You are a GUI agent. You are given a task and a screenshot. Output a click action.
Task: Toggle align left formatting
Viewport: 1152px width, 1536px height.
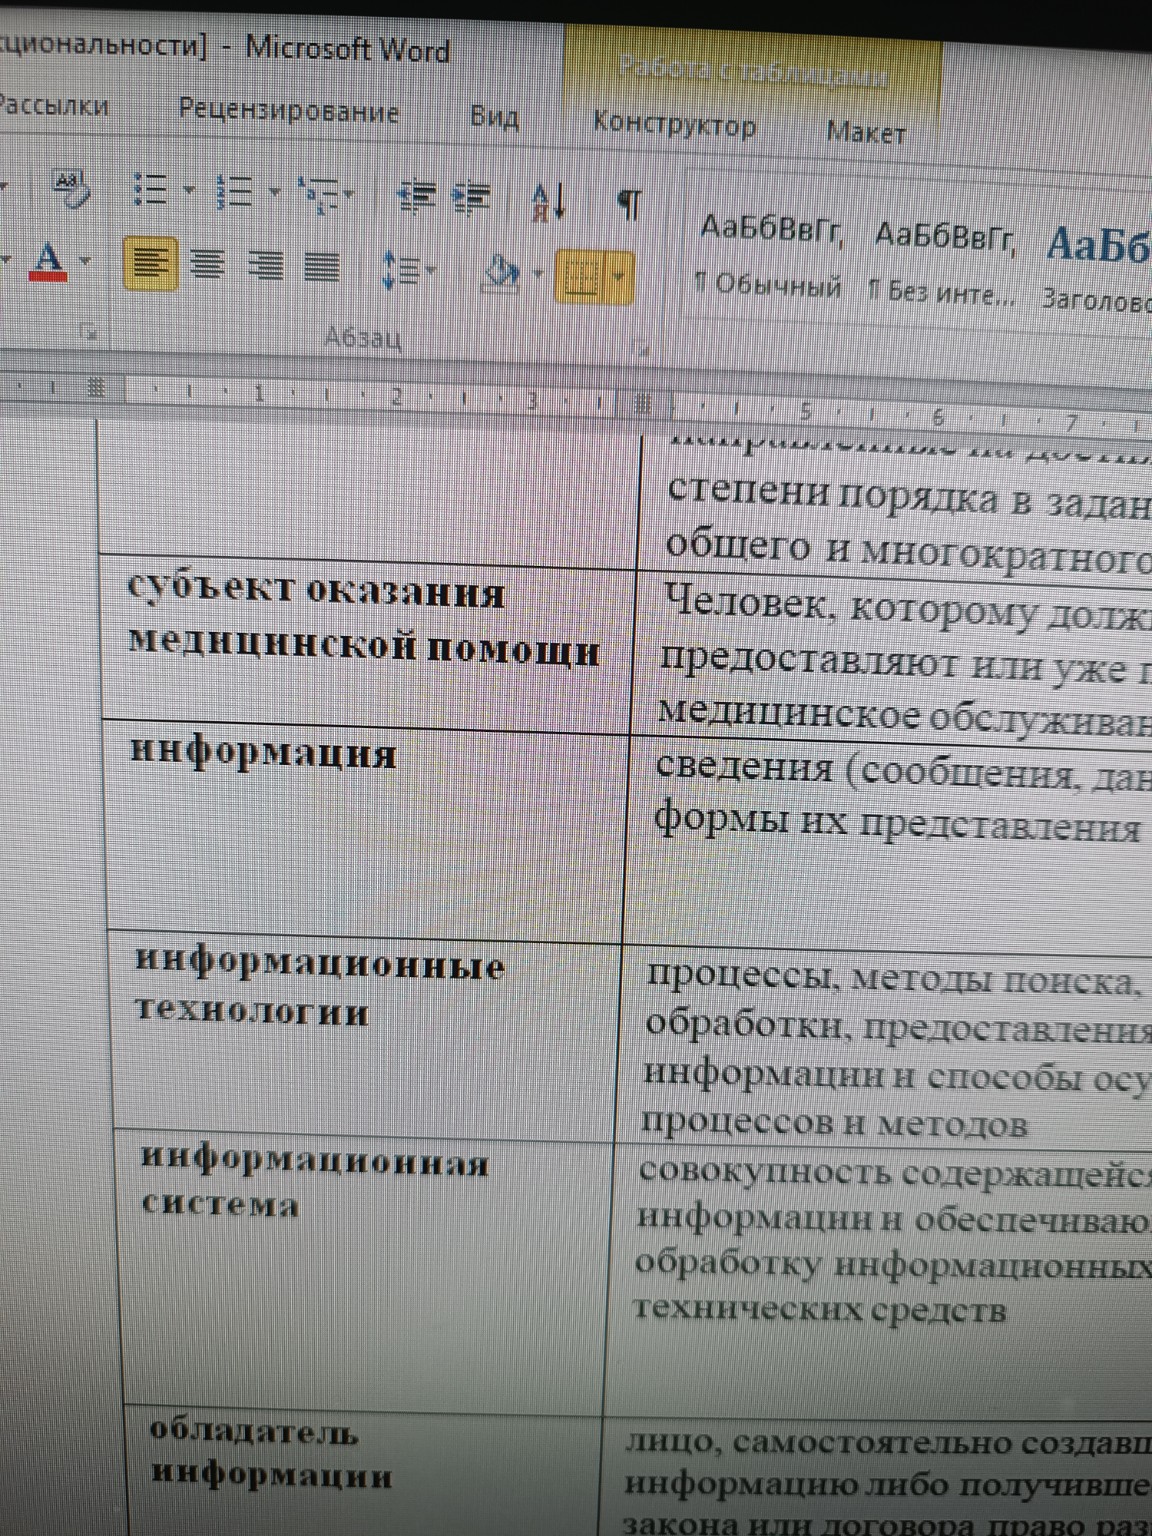pyautogui.click(x=149, y=263)
